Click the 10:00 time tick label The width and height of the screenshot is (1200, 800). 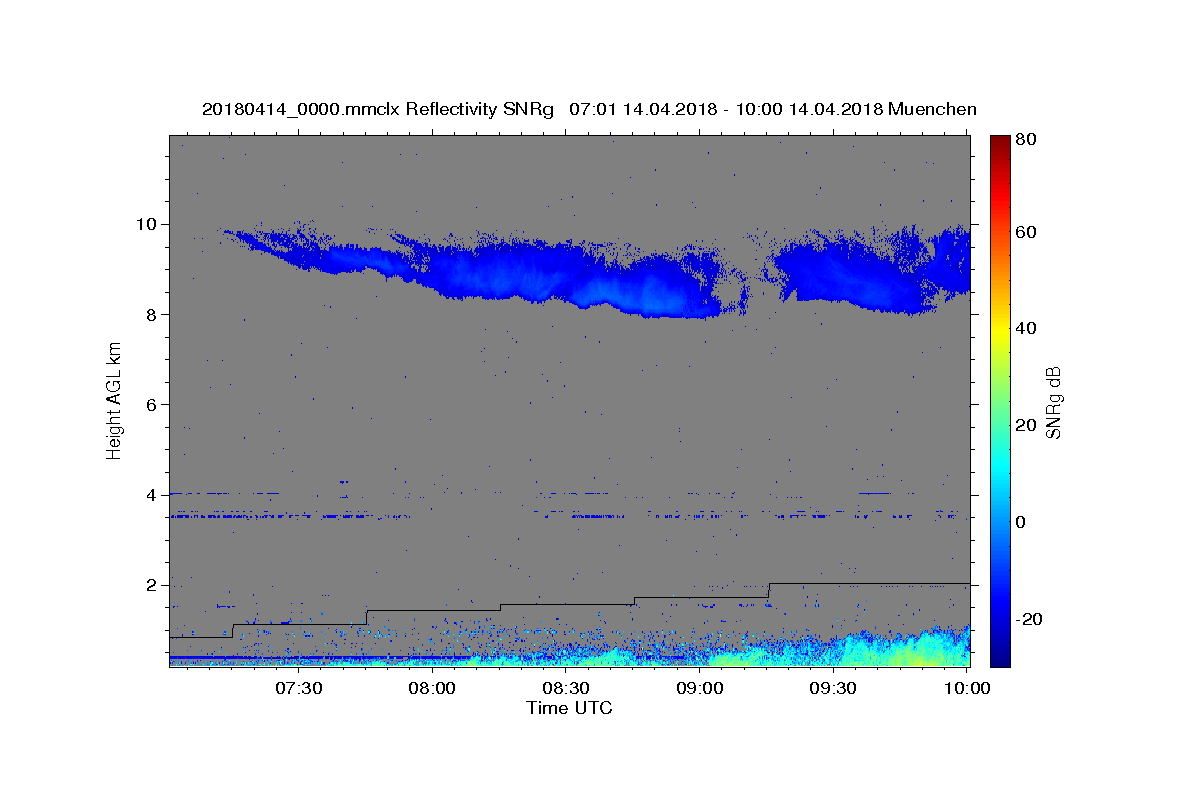(x=967, y=688)
